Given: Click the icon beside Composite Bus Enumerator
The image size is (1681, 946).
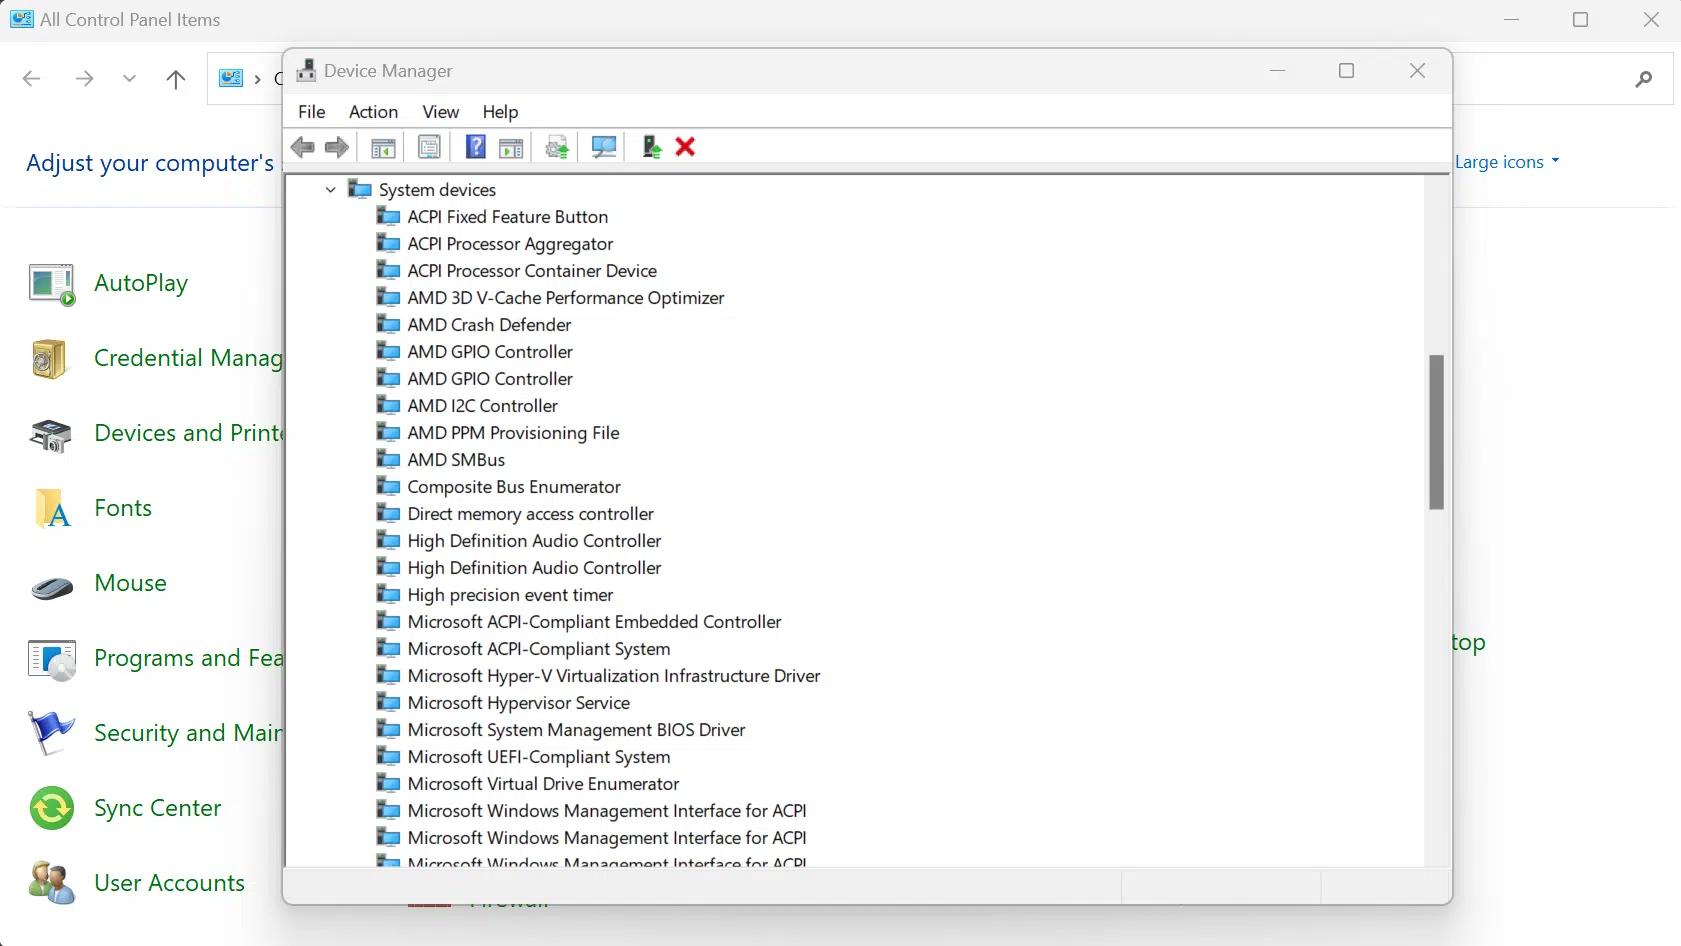Looking at the screenshot, I should 388,486.
